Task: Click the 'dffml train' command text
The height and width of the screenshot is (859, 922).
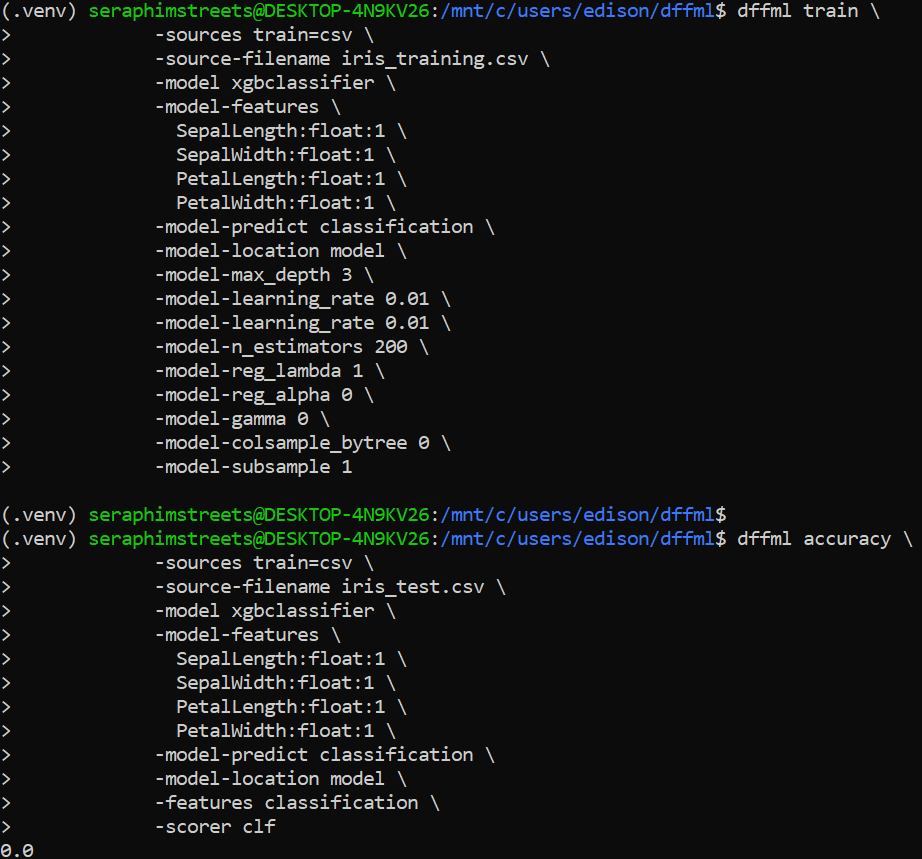Action: tap(797, 11)
